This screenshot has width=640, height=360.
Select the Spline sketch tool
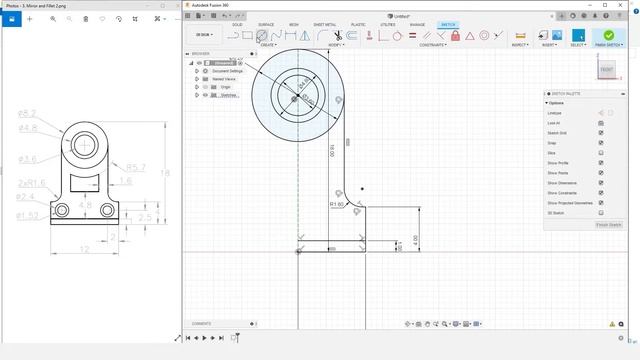(276, 36)
